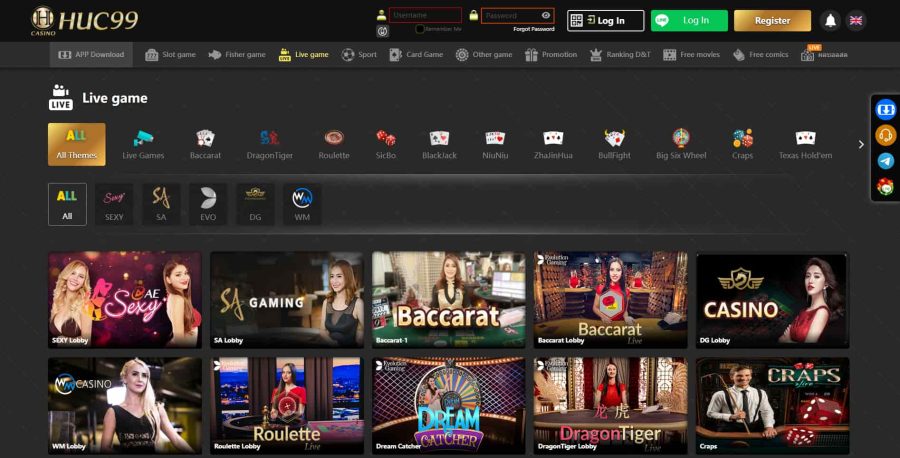Screen dimensions: 900x458
Task: Open customer support headset icon
Action: (886, 135)
